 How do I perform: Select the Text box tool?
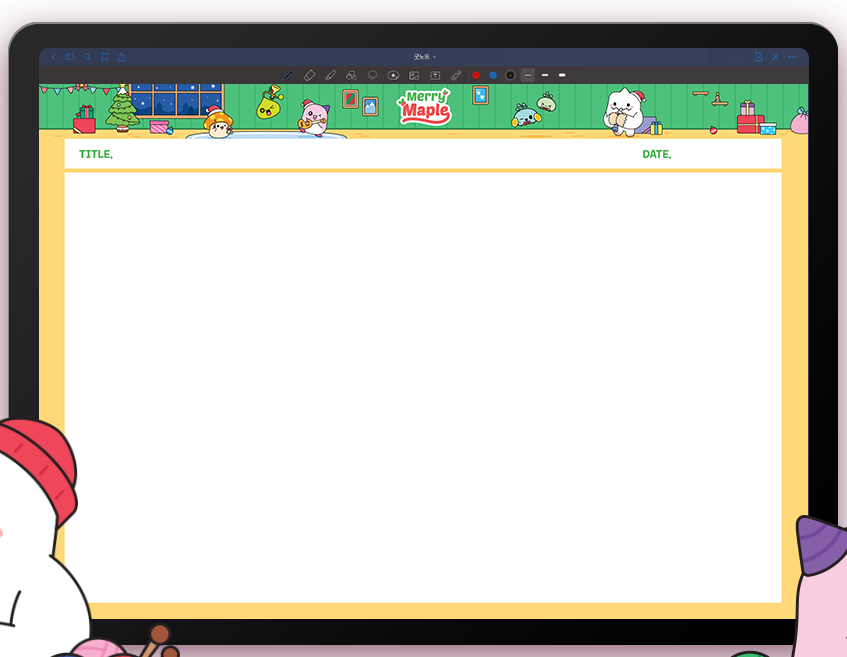click(435, 75)
